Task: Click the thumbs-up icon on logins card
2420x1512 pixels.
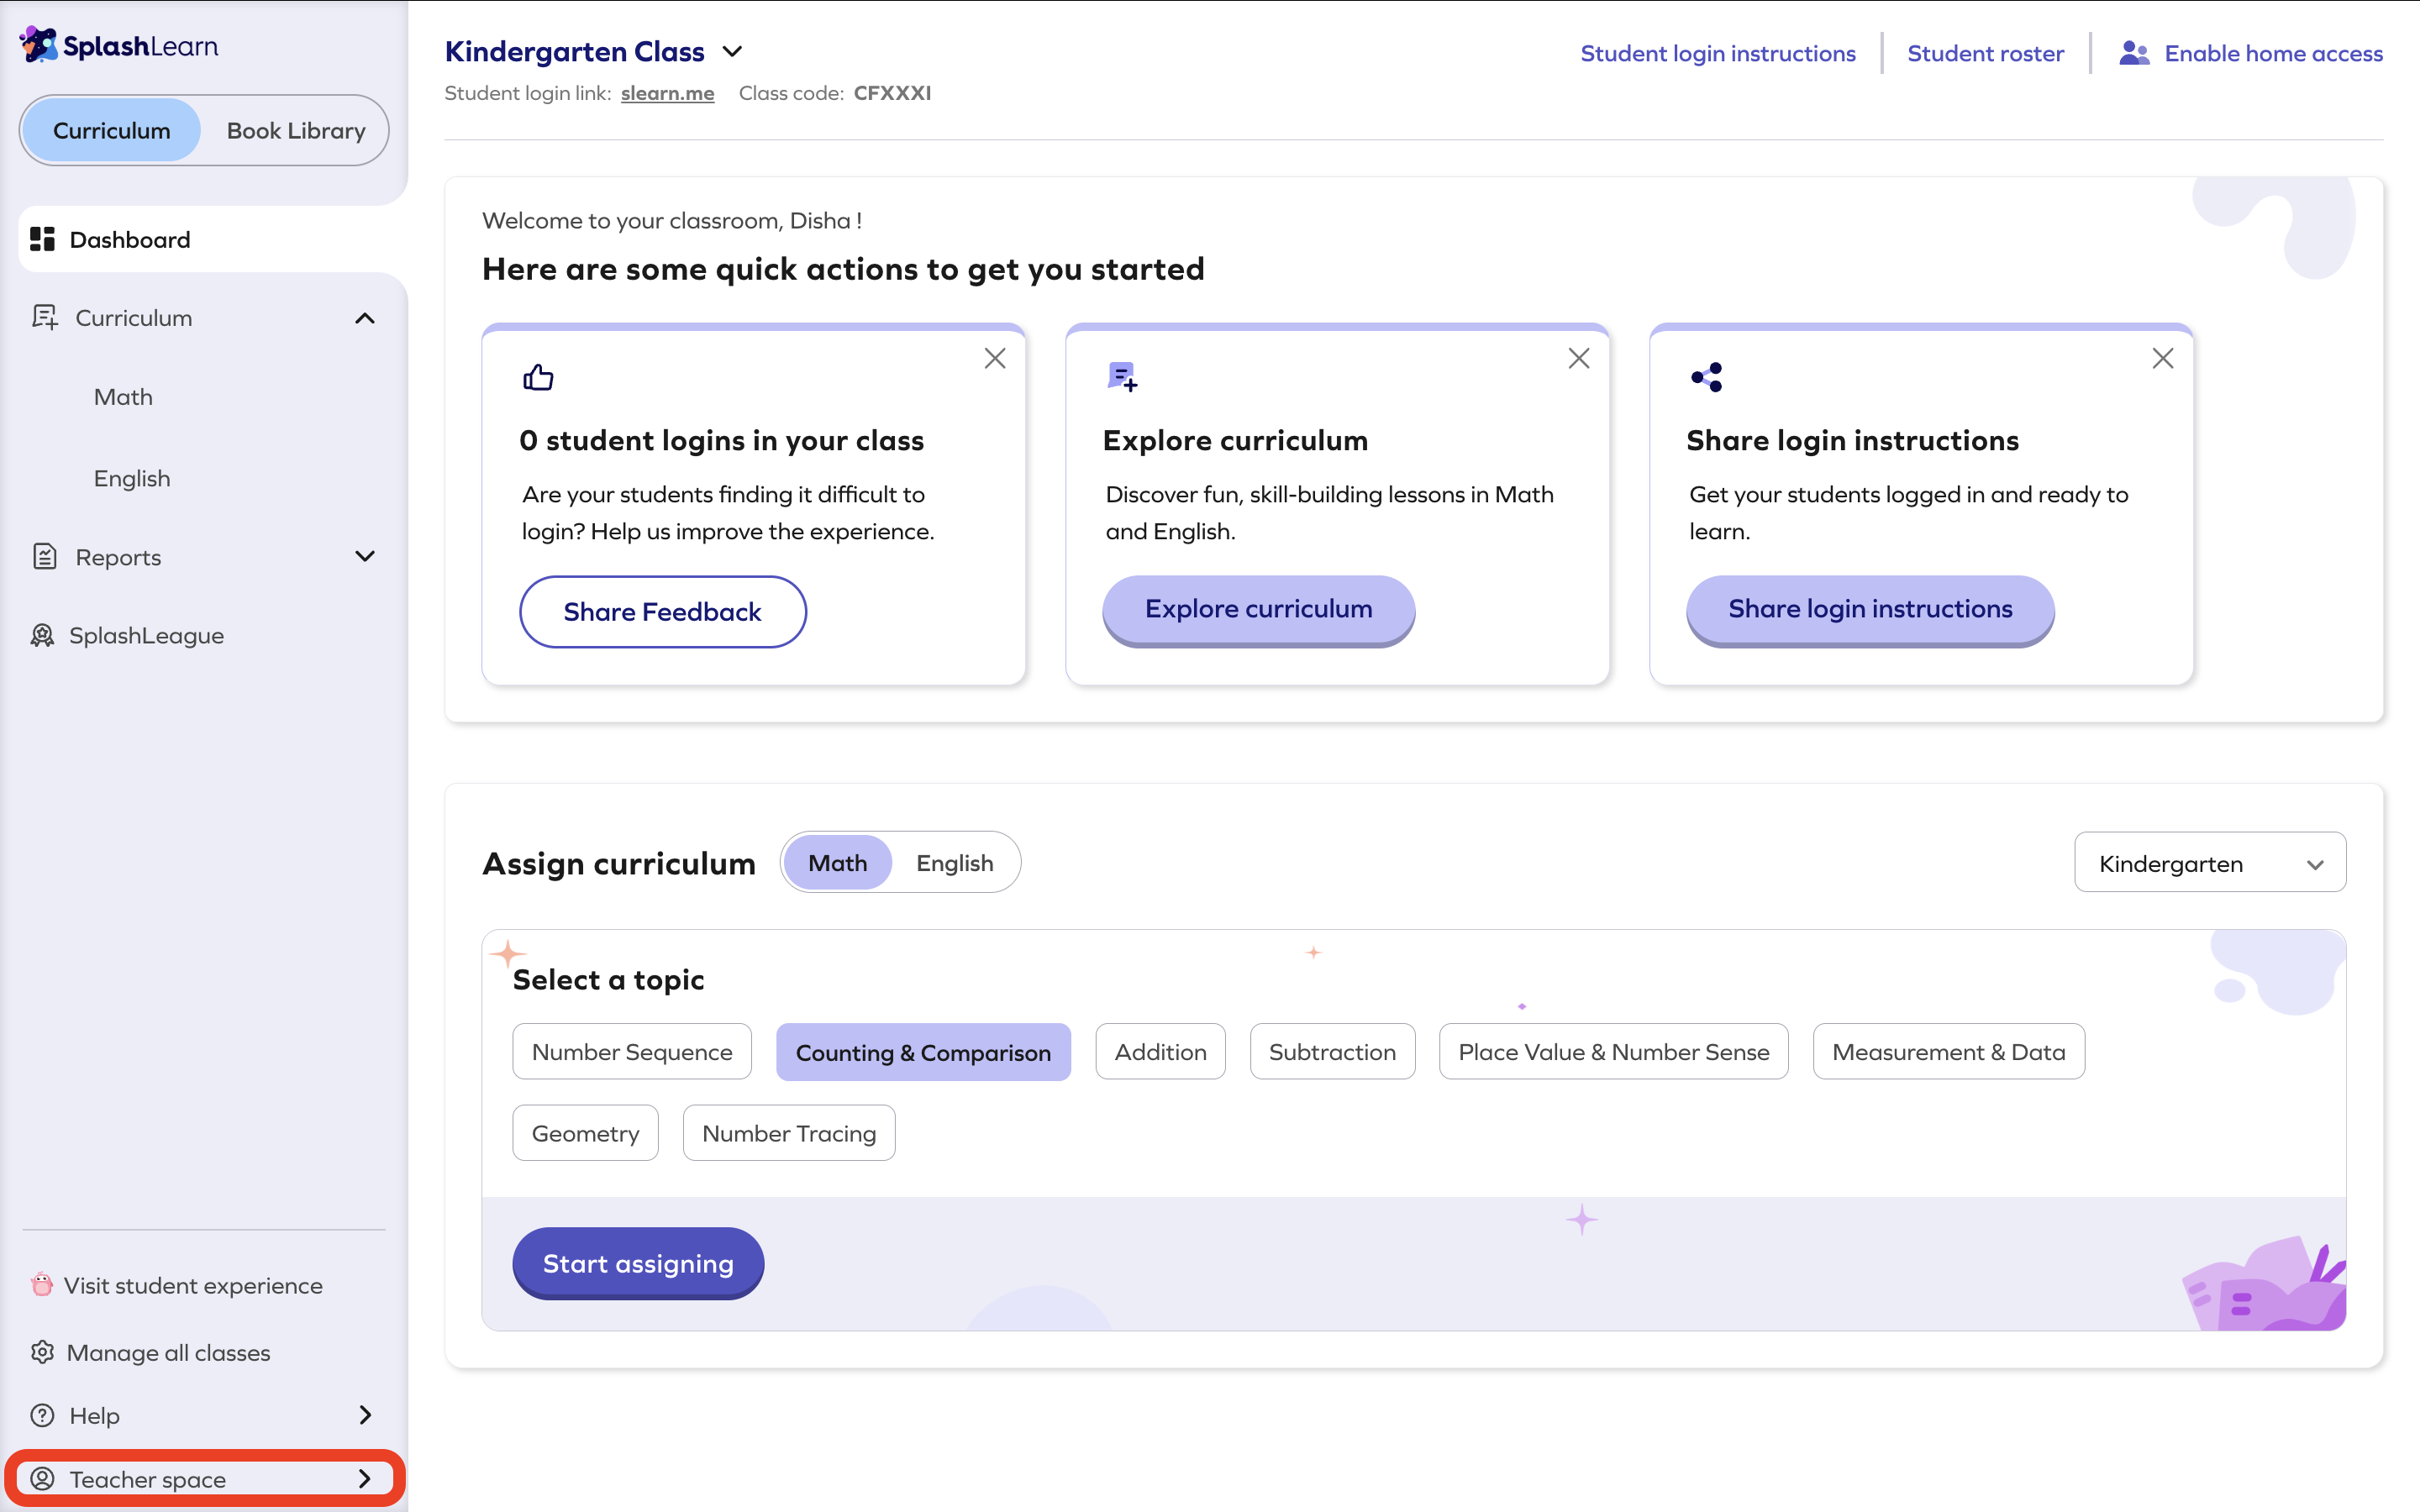Action: tap(538, 377)
